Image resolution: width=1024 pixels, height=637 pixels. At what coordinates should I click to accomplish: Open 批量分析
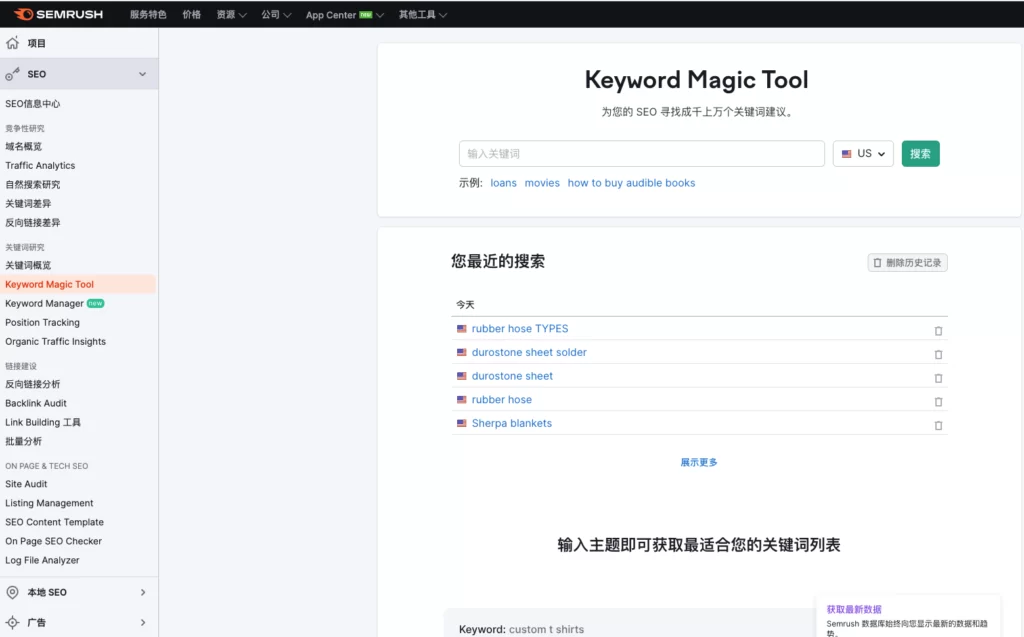[24, 441]
